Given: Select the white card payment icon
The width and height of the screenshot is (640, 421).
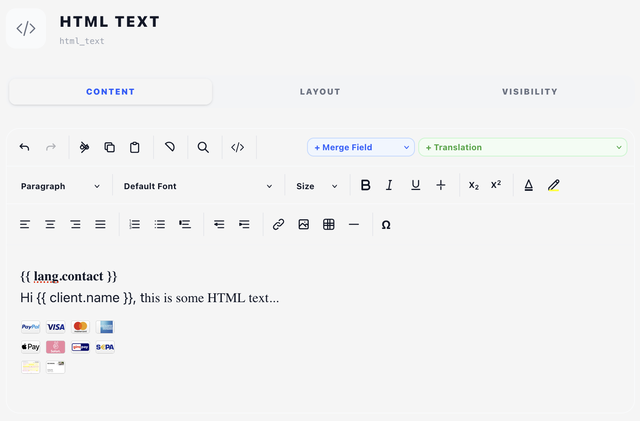Looking at the screenshot, I should pos(56,367).
